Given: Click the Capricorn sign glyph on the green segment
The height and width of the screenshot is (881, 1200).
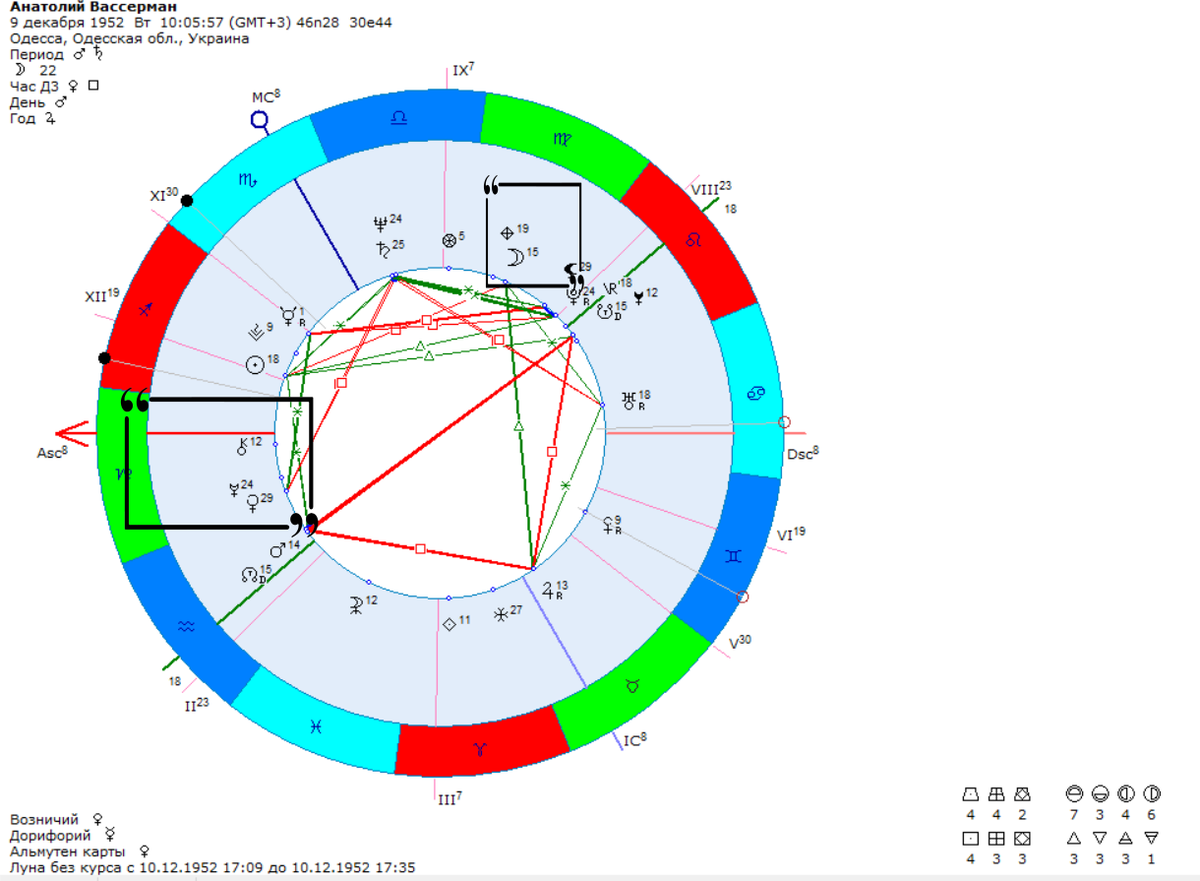Looking at the screenshot, I should [122, 474].
